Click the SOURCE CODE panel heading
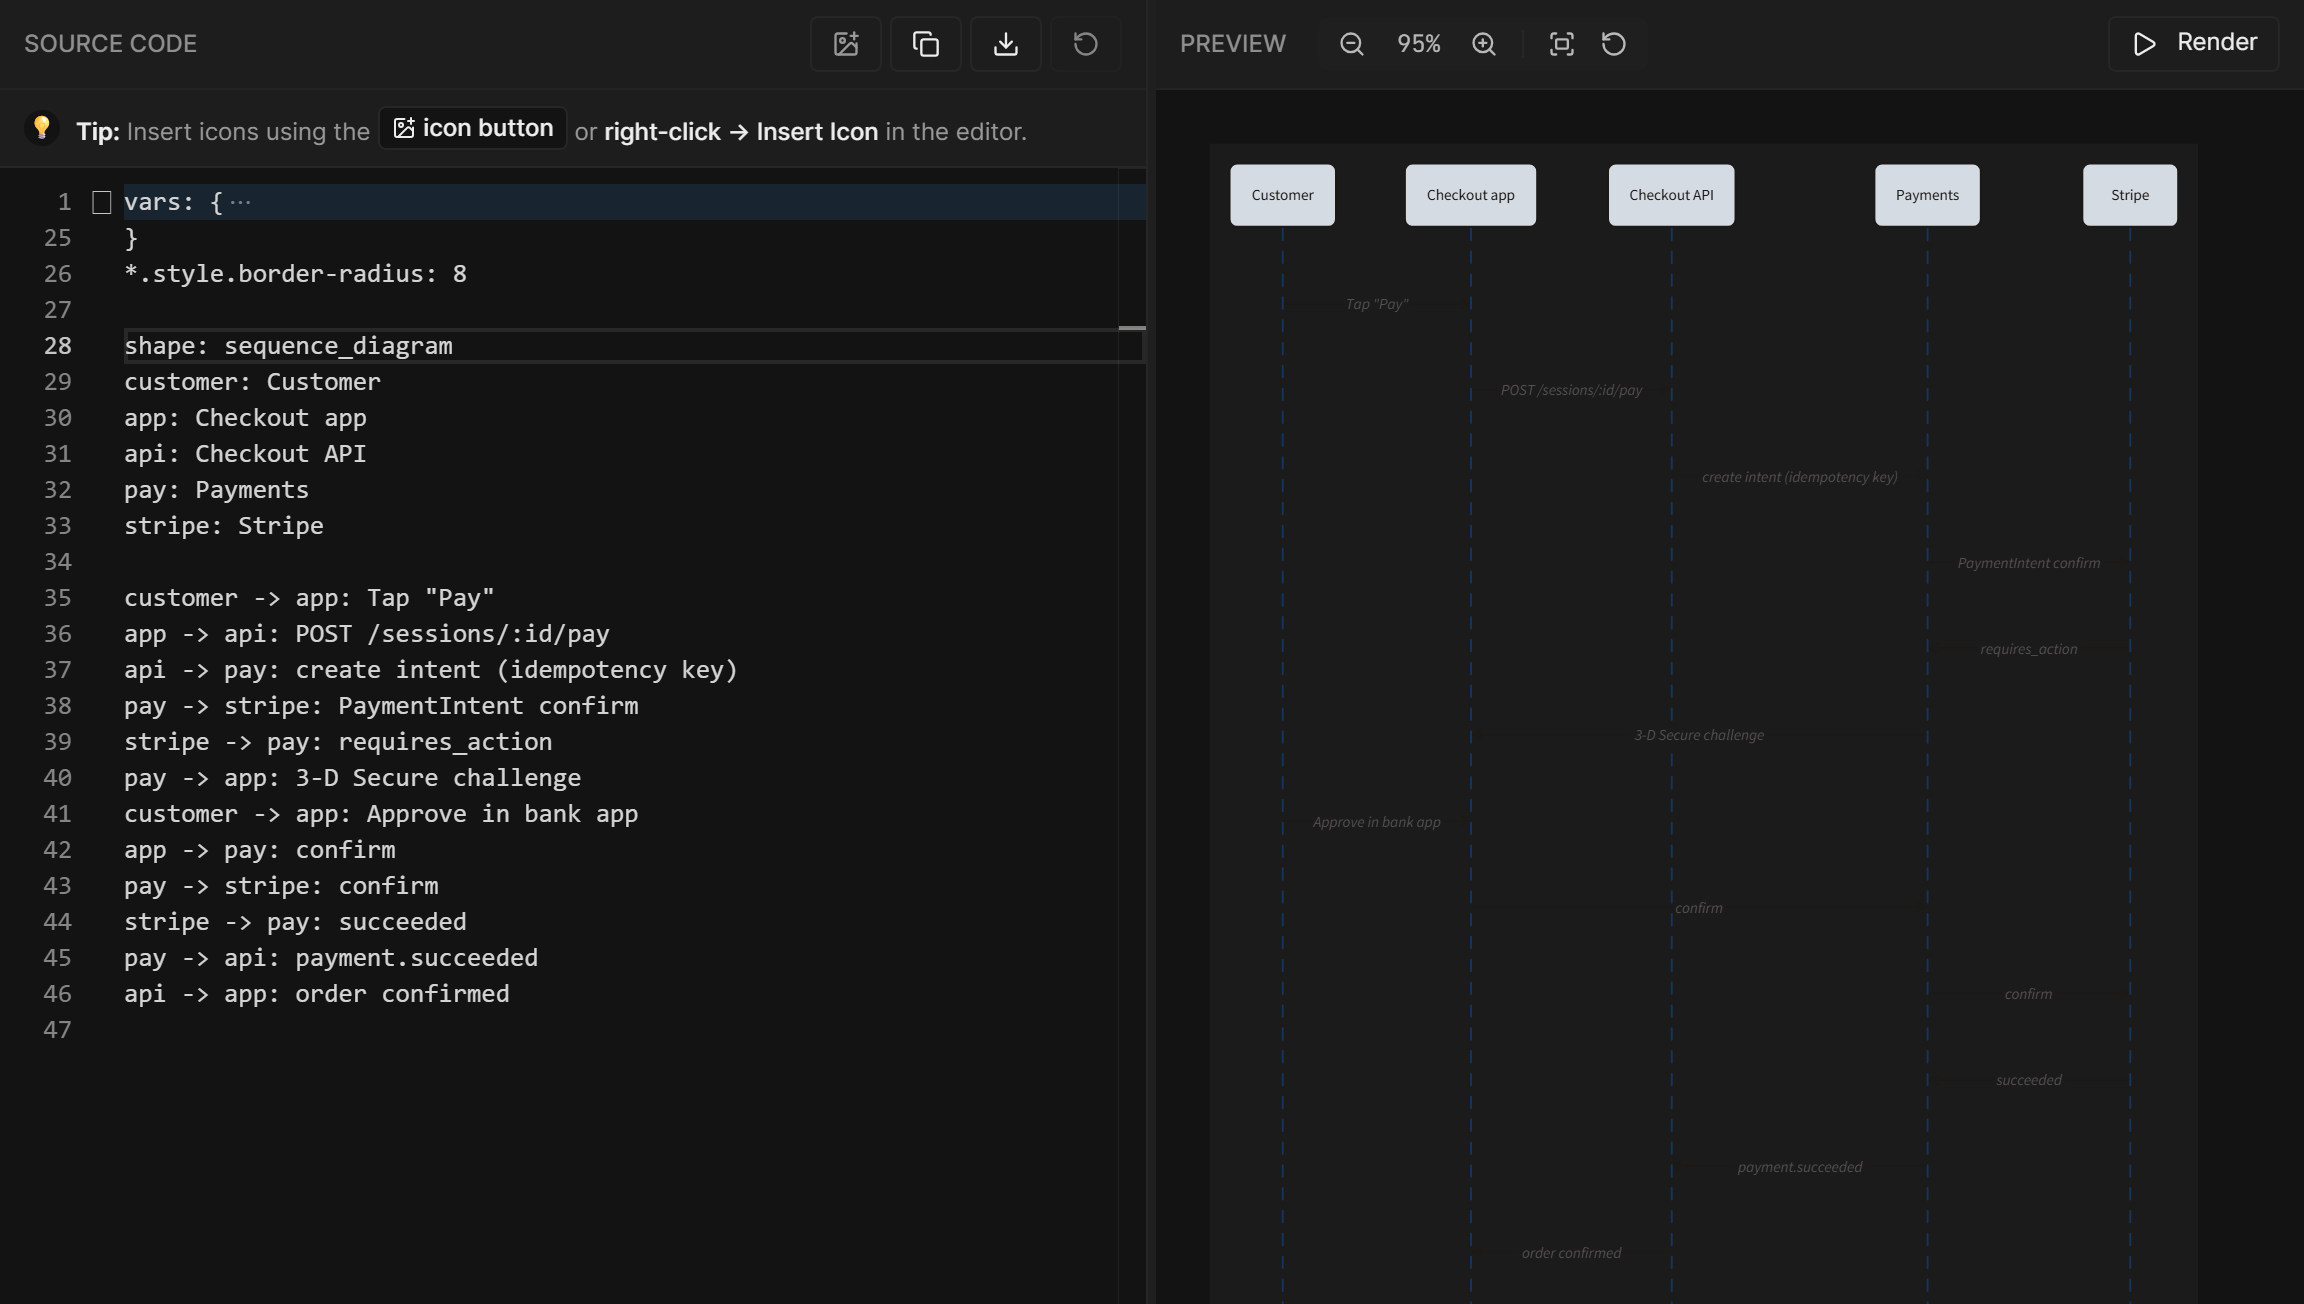The height and width of the screenshot is (1304, 2304). coord(110,44)
